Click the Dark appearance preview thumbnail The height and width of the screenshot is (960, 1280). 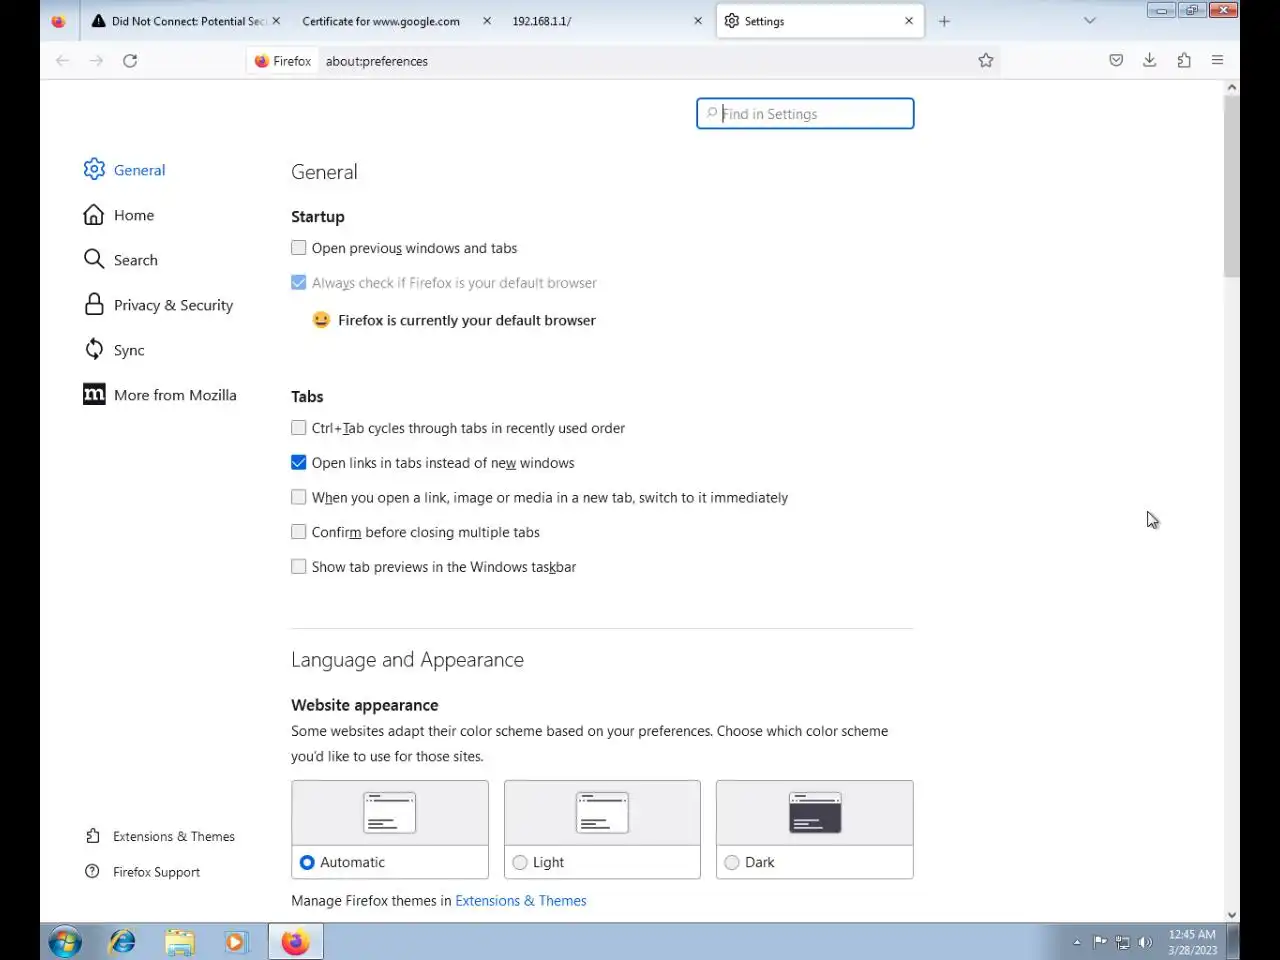pos(815,813)
